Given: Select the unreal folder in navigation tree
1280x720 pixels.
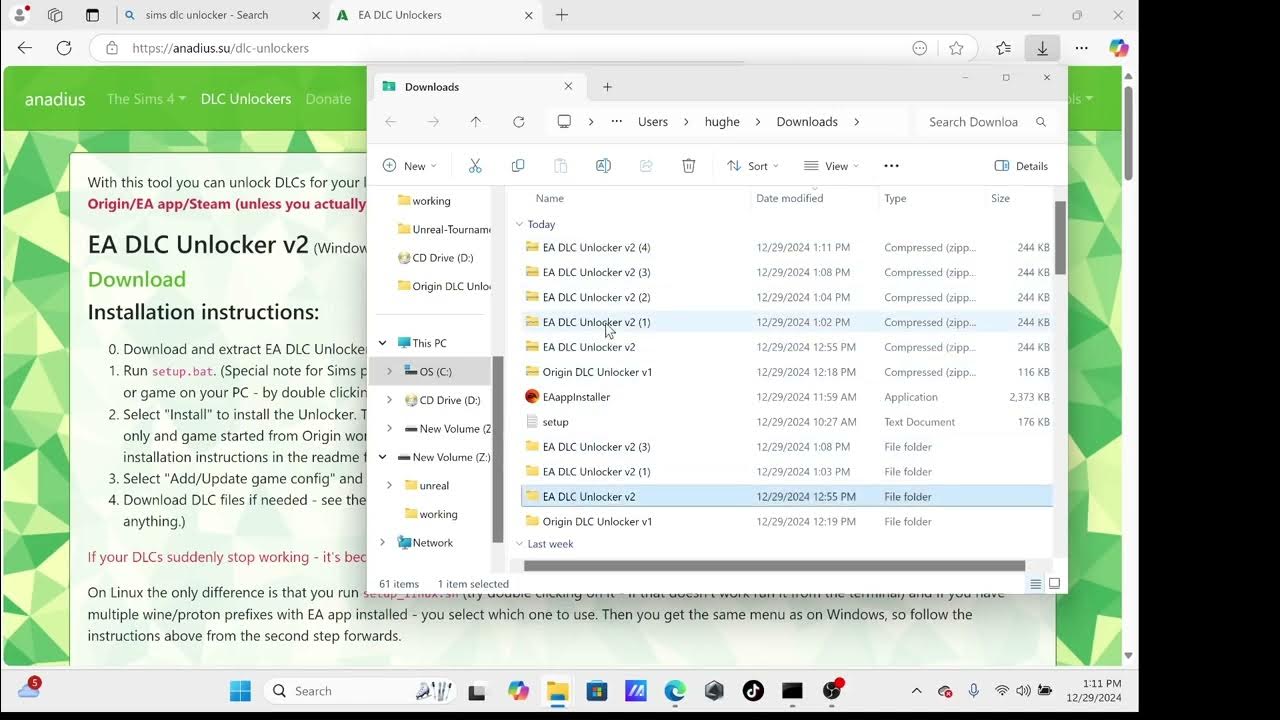Looking at the screenshot, I should [x=434, y=485].
